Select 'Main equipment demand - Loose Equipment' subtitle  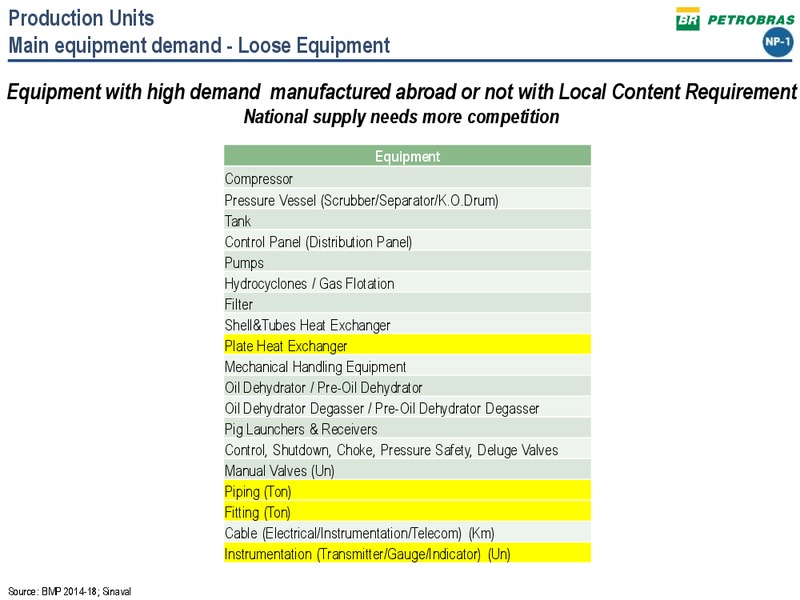(199, 45)
